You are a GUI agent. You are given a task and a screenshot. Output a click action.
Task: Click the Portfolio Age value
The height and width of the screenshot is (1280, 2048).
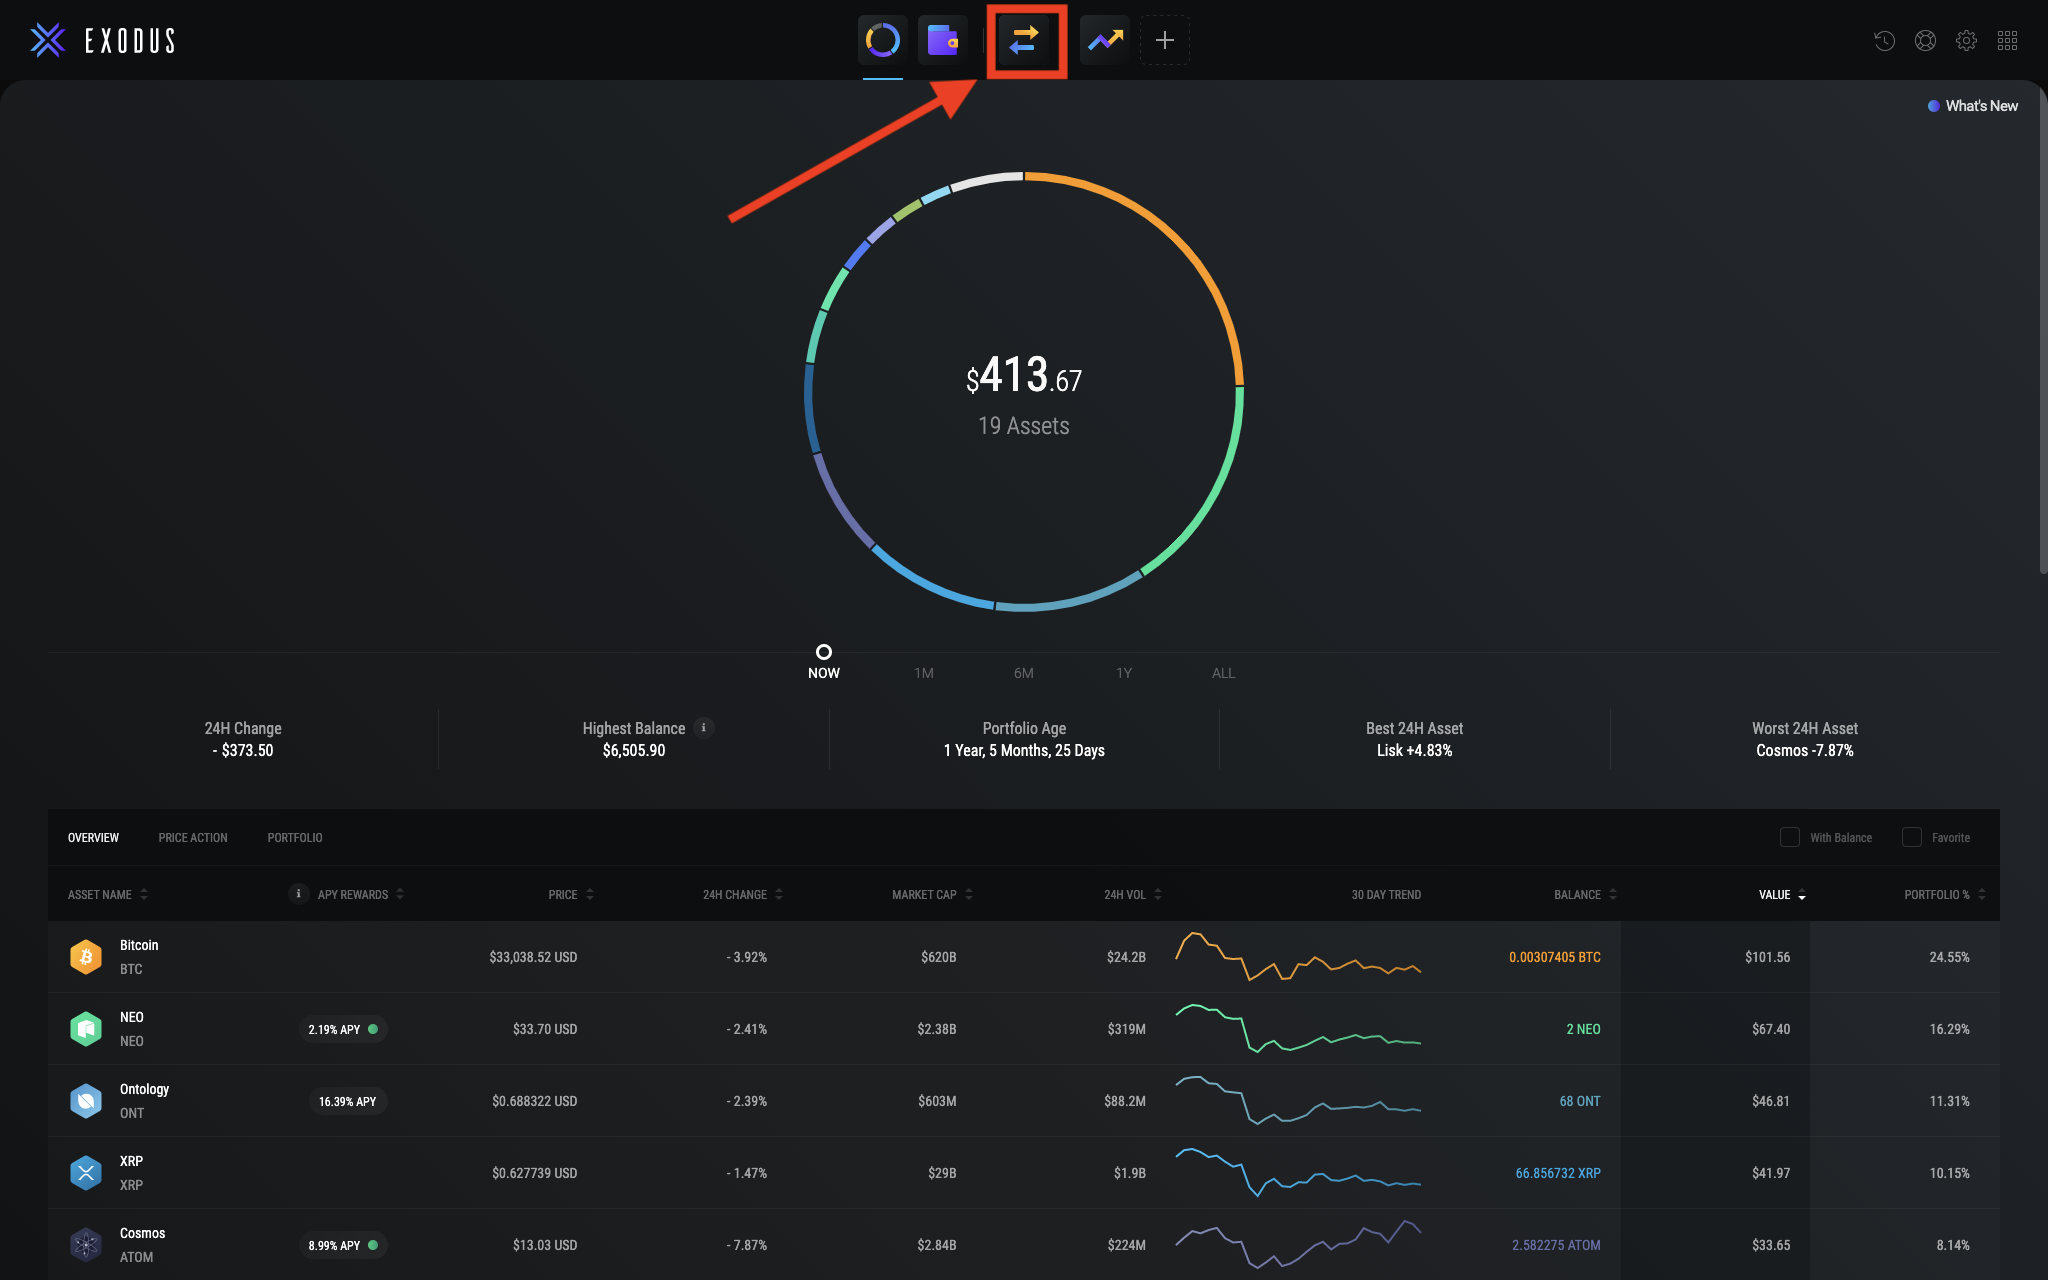tap(1024, 750)
